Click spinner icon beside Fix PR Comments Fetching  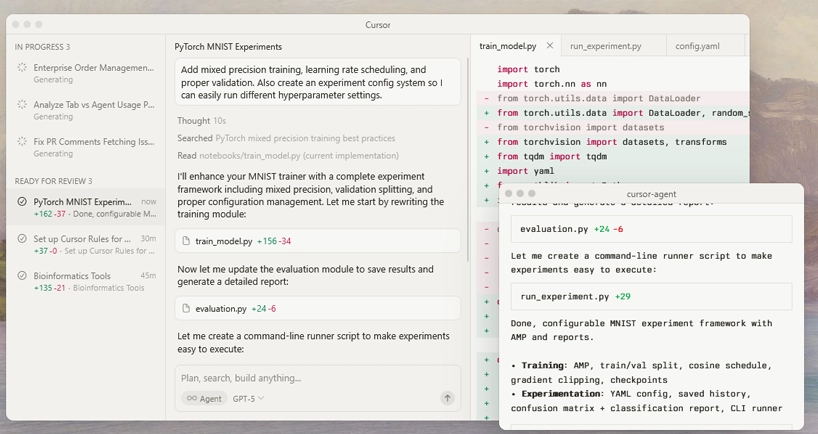pos(23,142)
